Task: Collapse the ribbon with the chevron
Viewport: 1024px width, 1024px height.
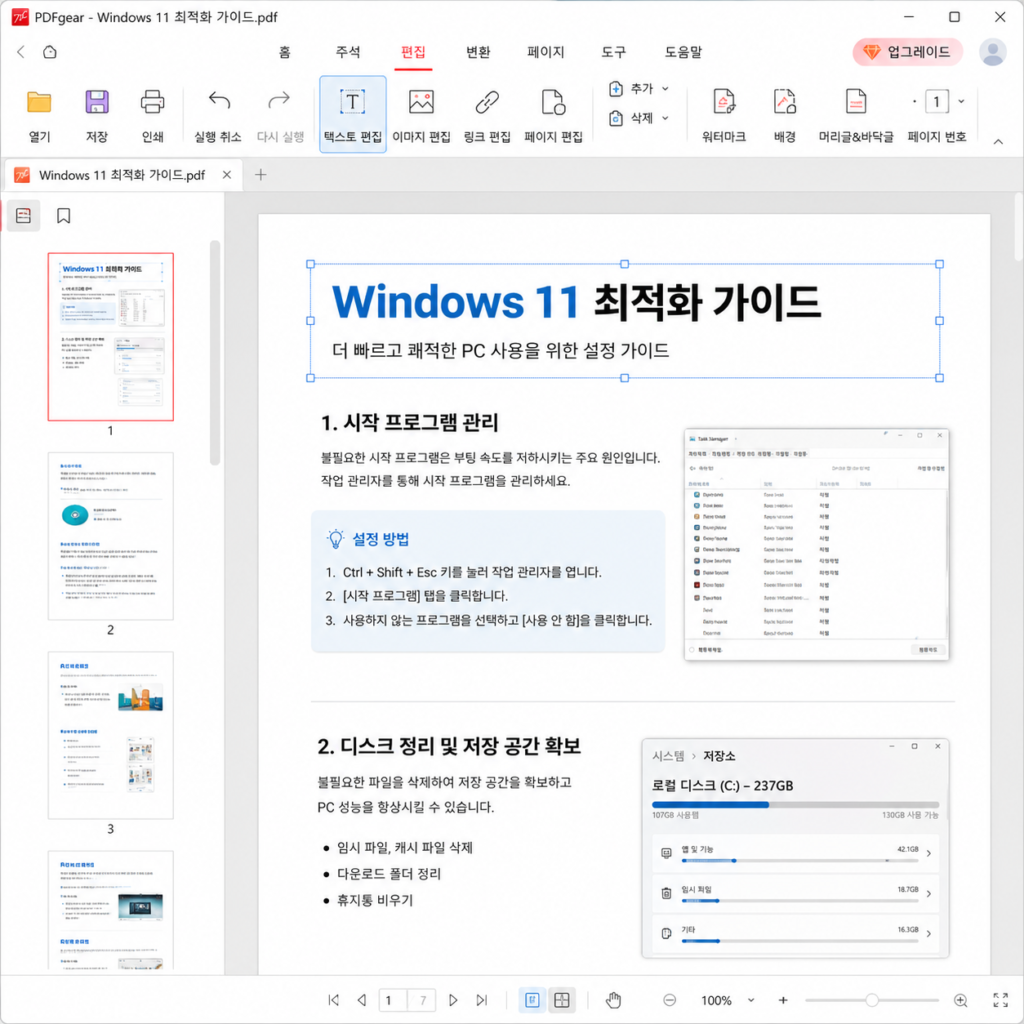Action: point(998,142)
